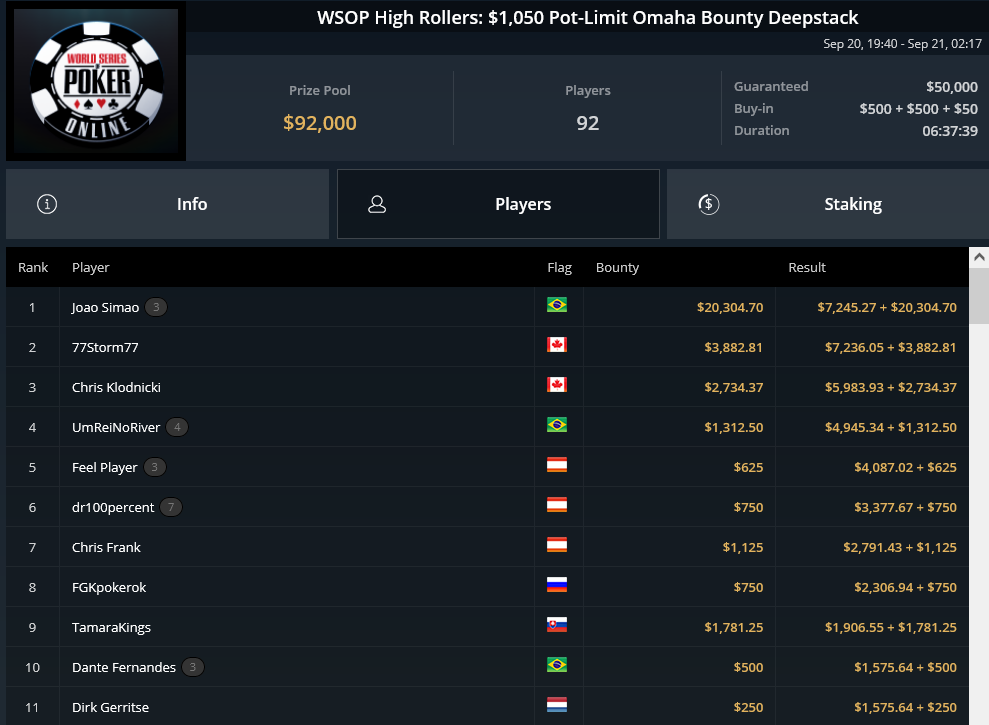989x725 pixels.
Task: Open the Staking tab
Action: [828, 204]
